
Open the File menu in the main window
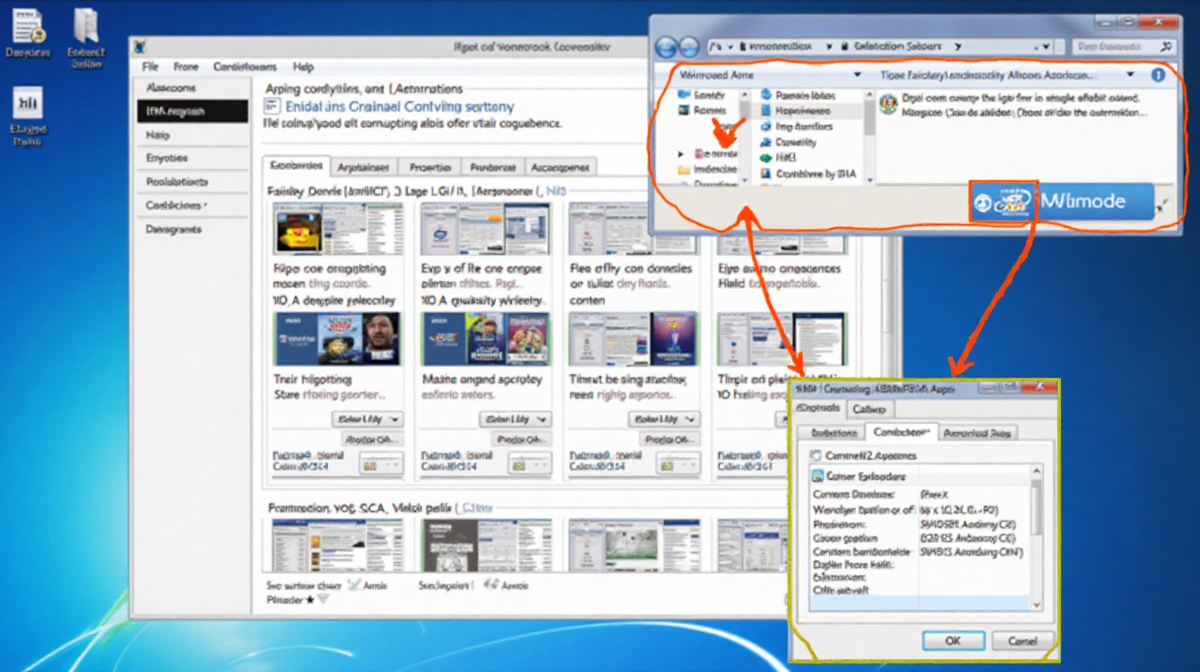click(x=150, y=67)
